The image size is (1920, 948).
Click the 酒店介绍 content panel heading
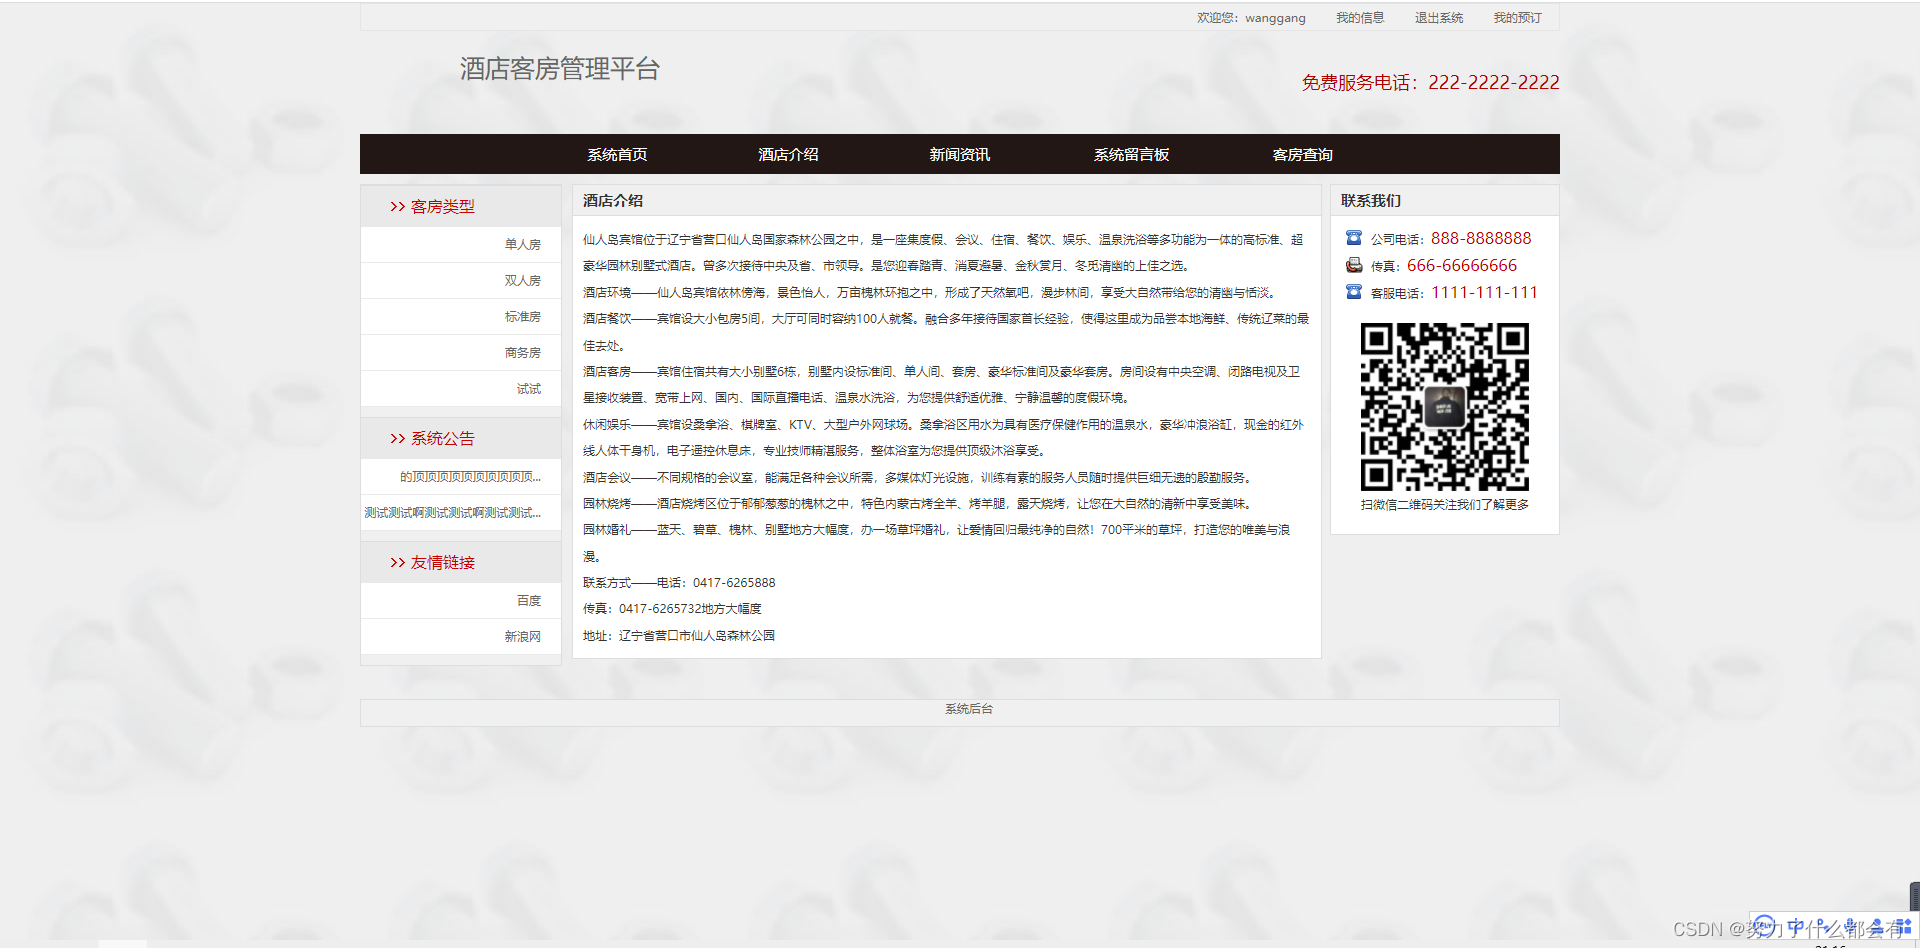[x=613, y=200]
